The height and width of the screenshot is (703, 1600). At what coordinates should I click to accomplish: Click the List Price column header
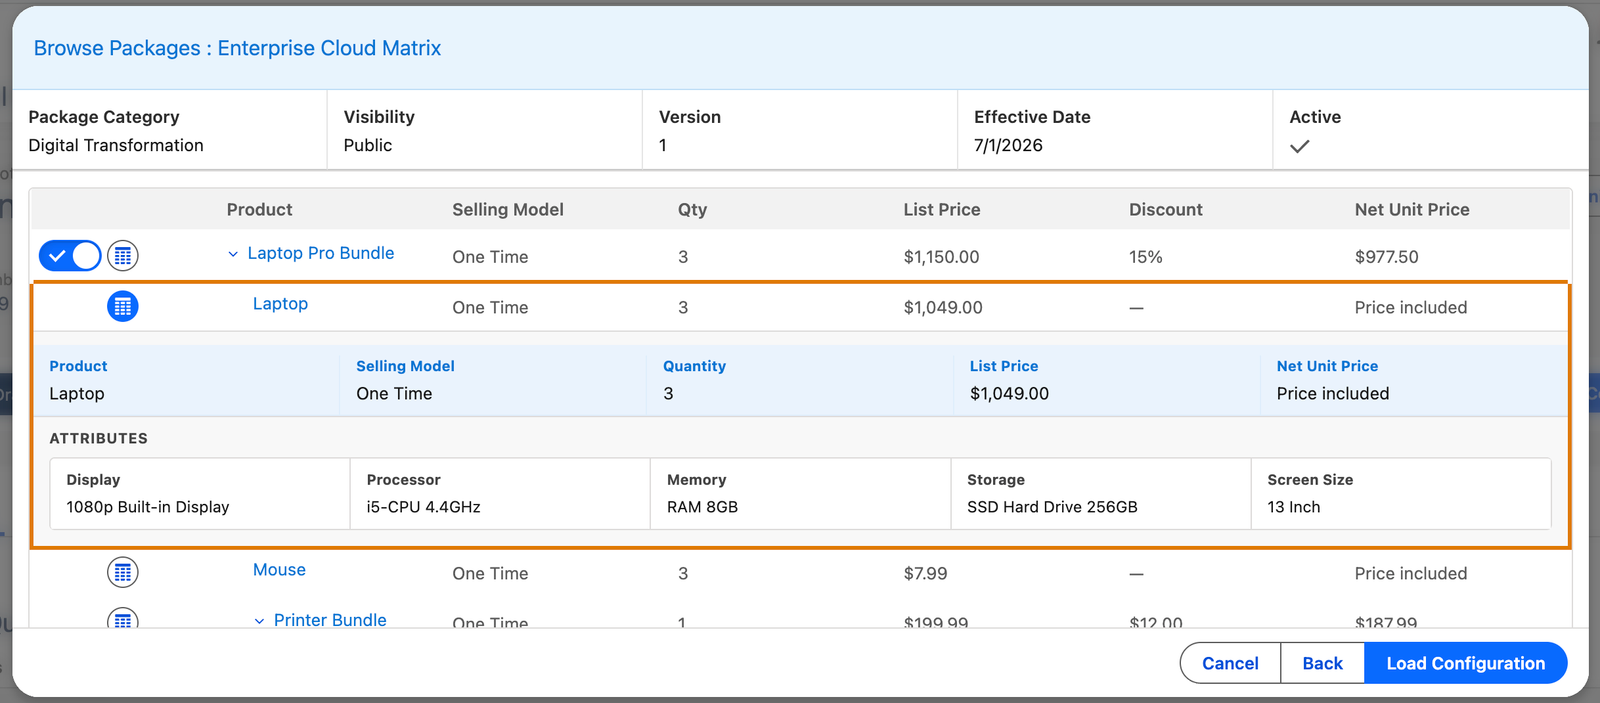pyautogui.click(x=942, y=210)
